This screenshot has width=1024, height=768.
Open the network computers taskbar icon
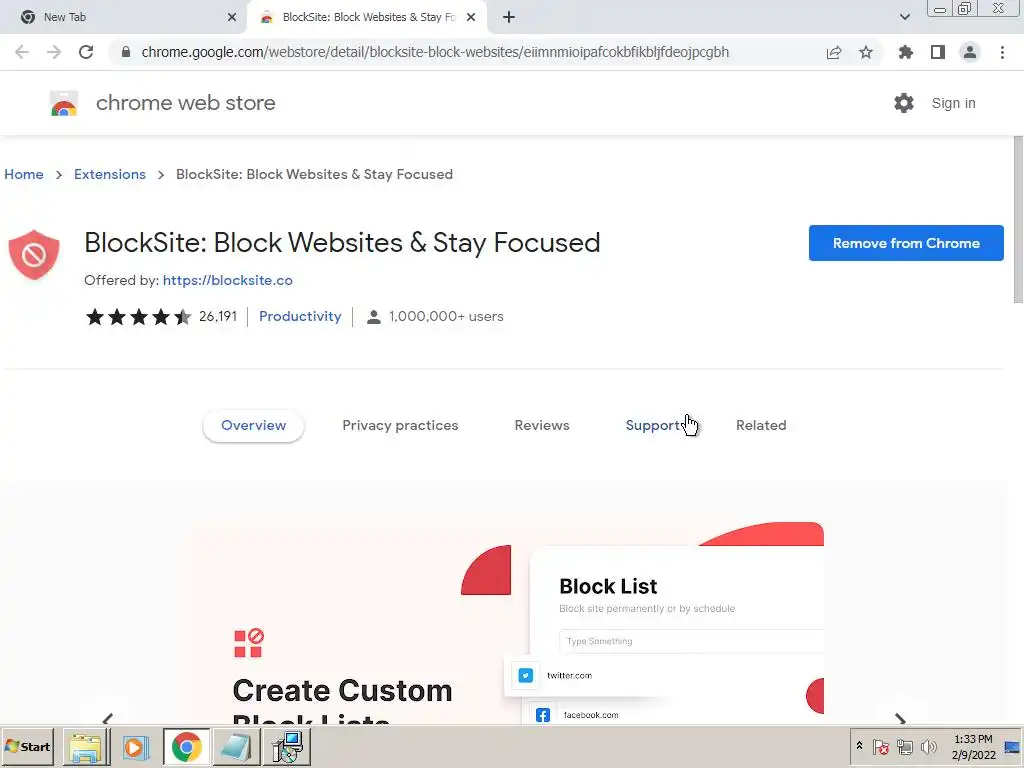coord(287,746)
